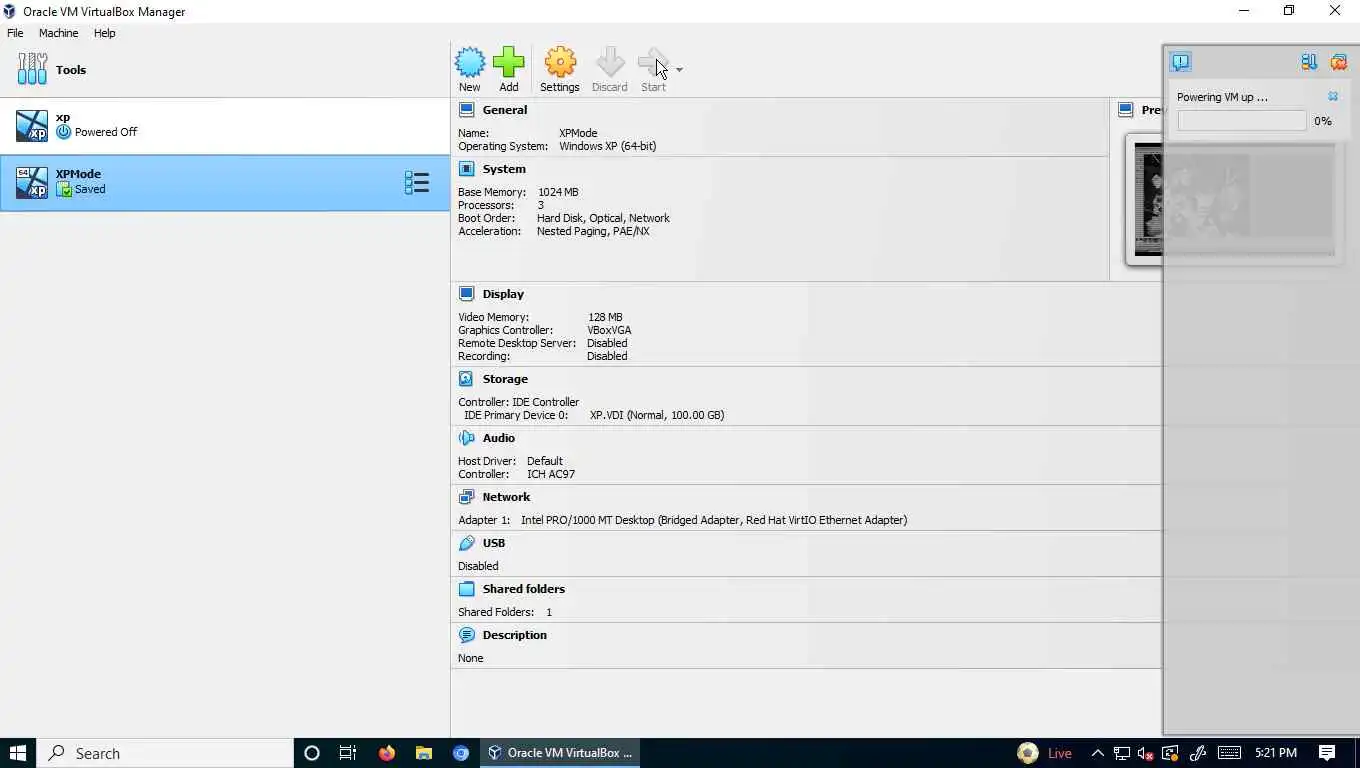1360x768 pixels.
Task: Open the System settings heading link
Action: tap(504, 169)
